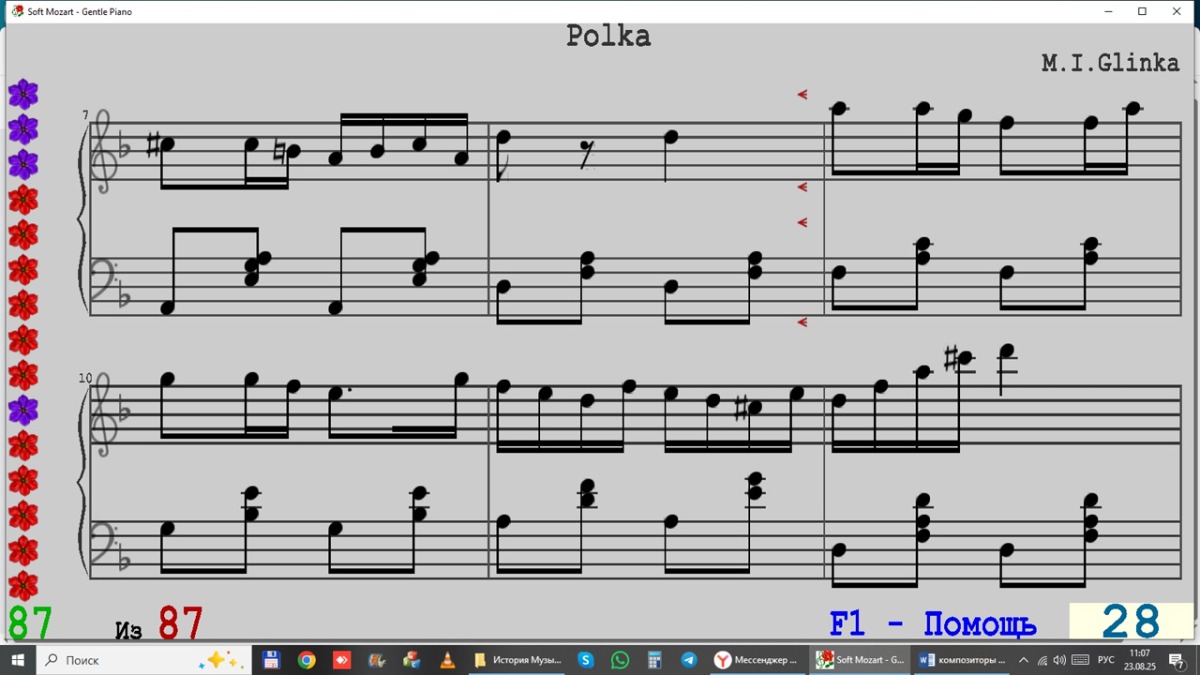Click the red arrow marker above the top treble staff
Screen dimensions: 1200x675
point(802,95)
